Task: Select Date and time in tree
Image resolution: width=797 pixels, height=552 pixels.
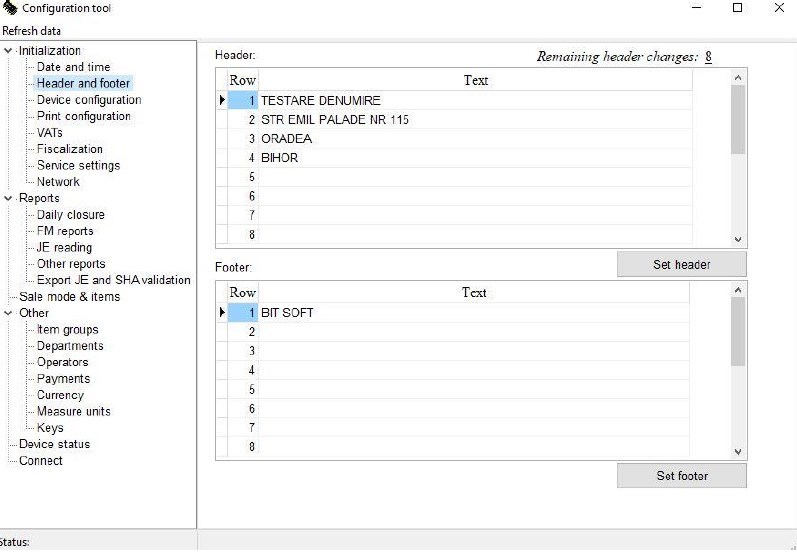Action: (73, 67)
